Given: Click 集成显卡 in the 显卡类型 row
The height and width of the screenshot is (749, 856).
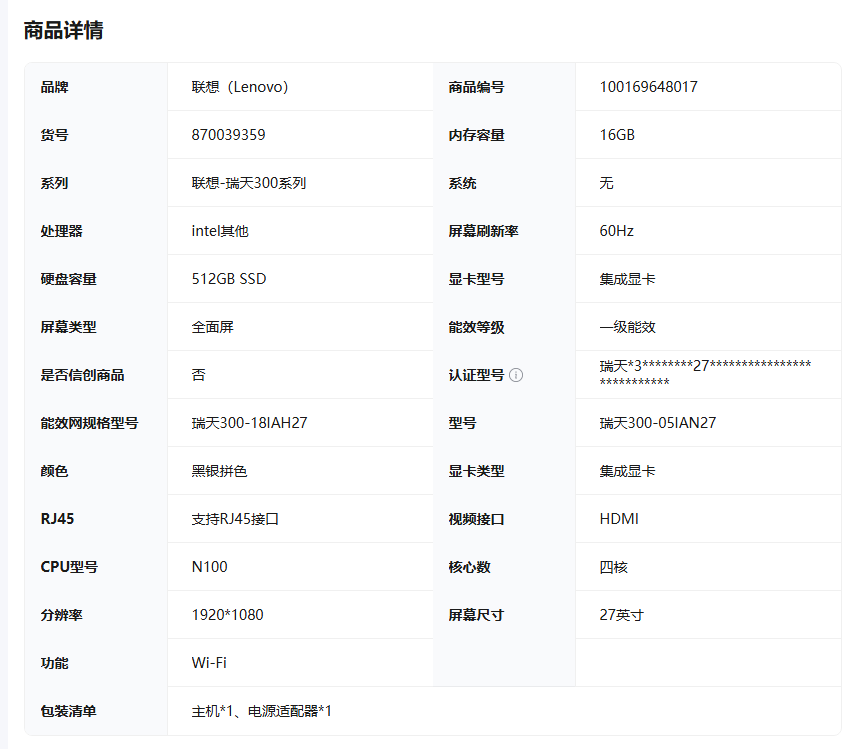Looking at the screenshot, I should [x=627, y=472].
